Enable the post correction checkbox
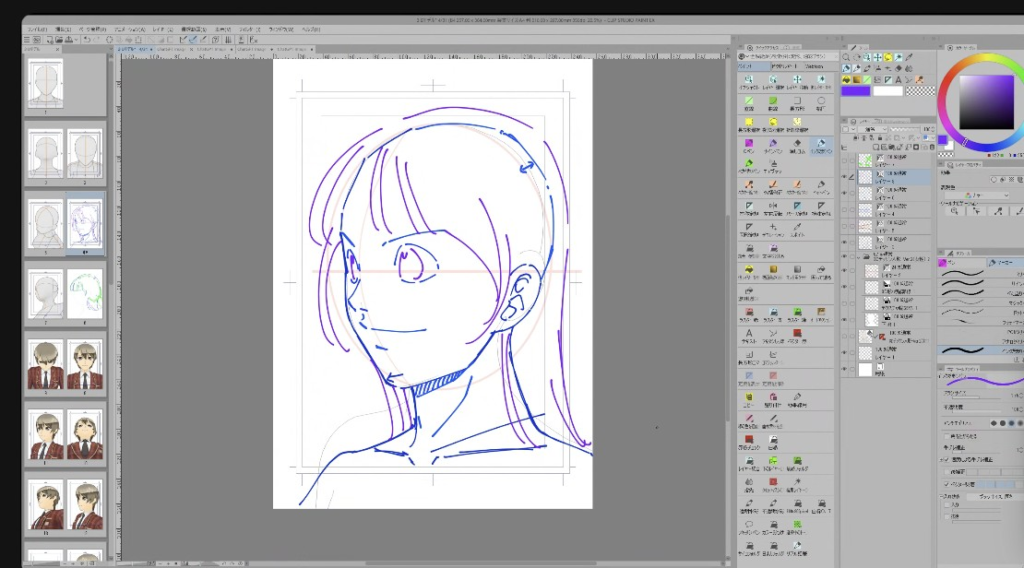The height and width of the screenshot is (568, 1024). pos(947,471)
